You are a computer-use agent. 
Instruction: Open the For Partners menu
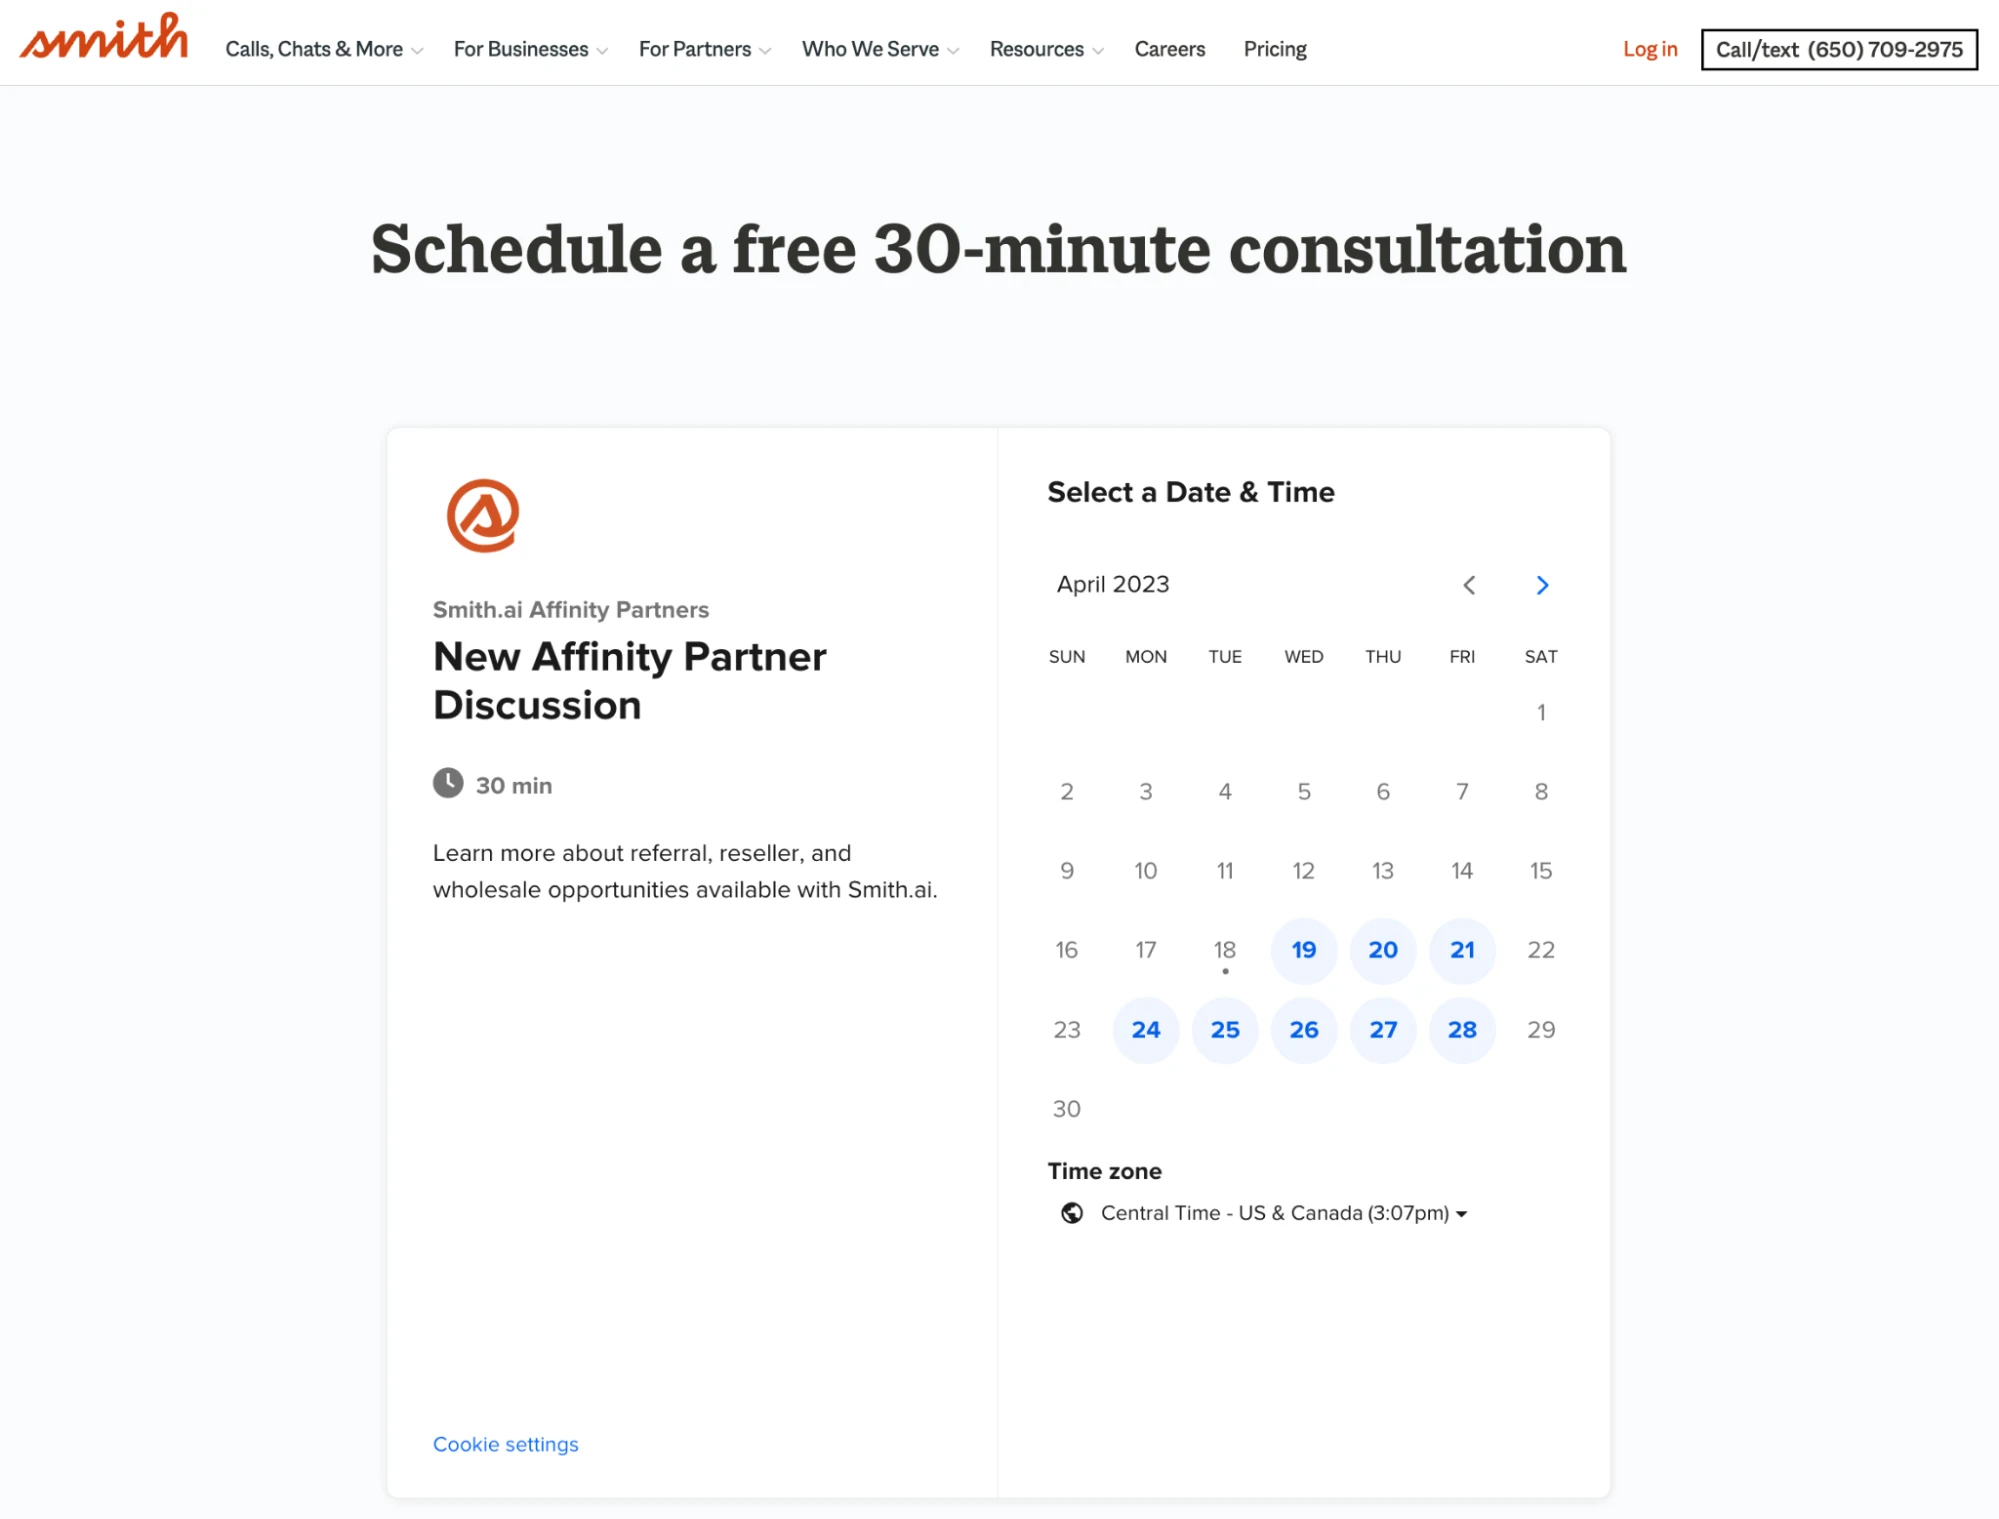pos(705,49)
